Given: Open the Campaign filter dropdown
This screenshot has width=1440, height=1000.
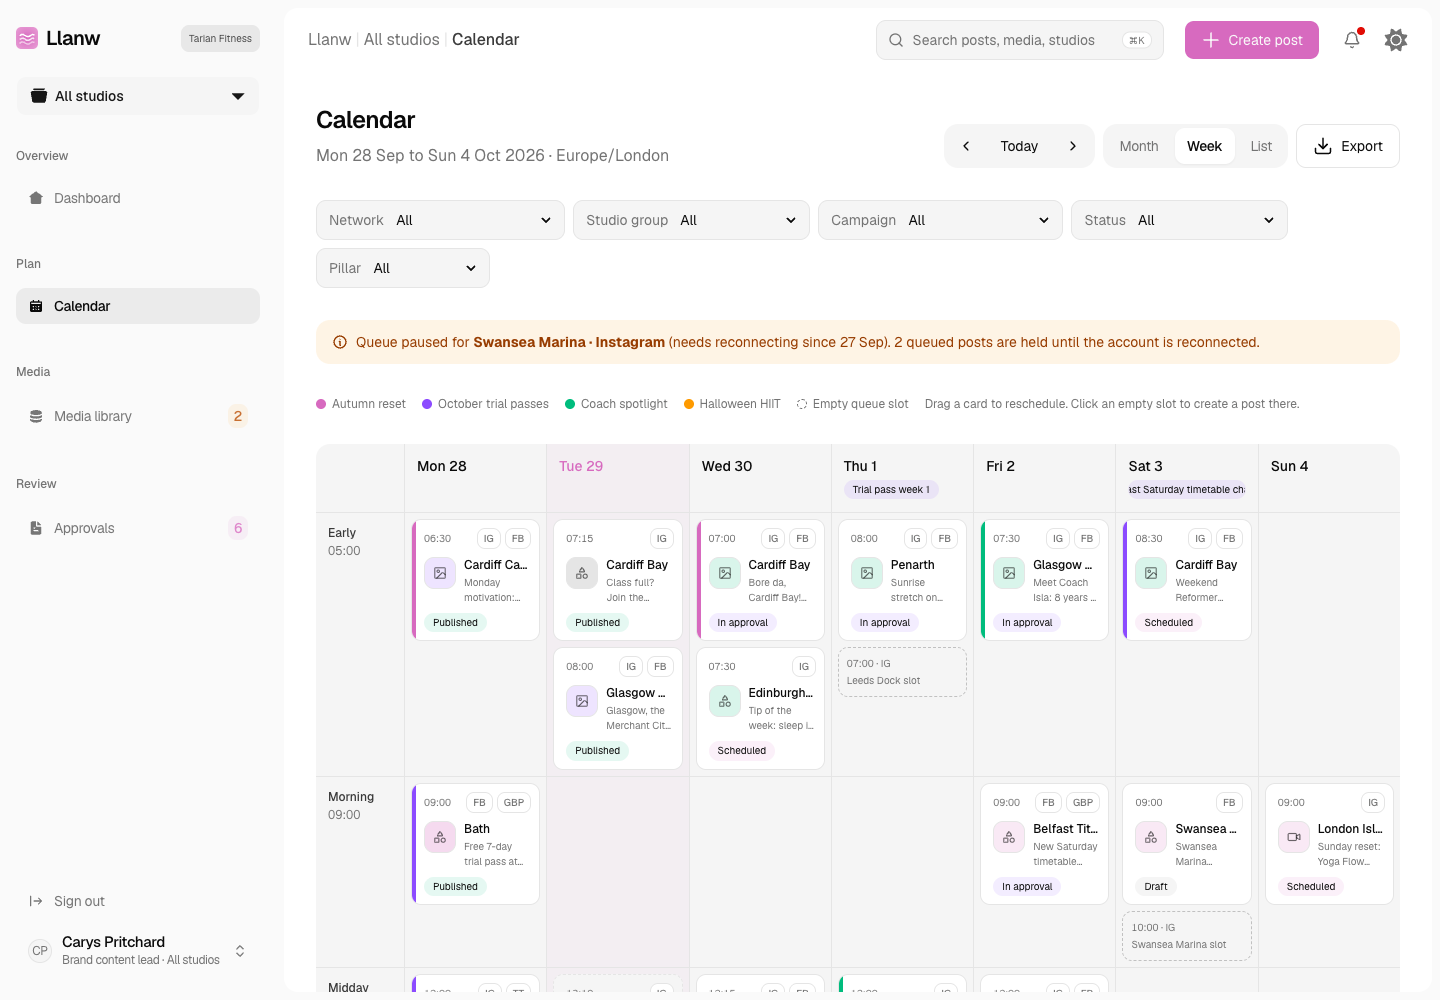Looking at the screenshot, I should coord(940,220).
